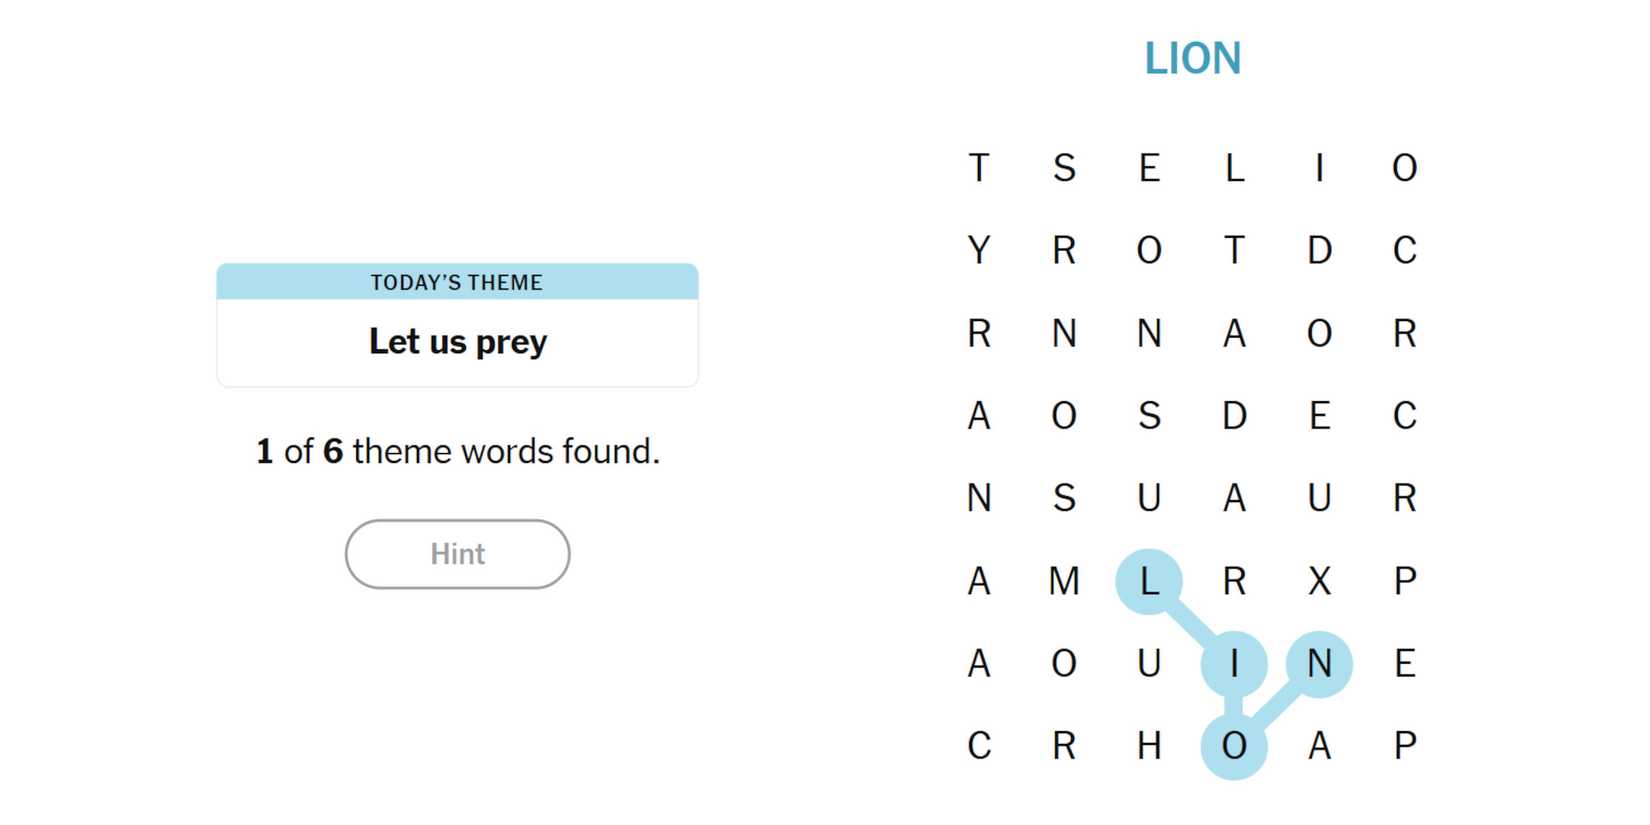Viewport: 1650px width, 825px height.
Task: Tap the letter T in the second row
Action: 1234,250
